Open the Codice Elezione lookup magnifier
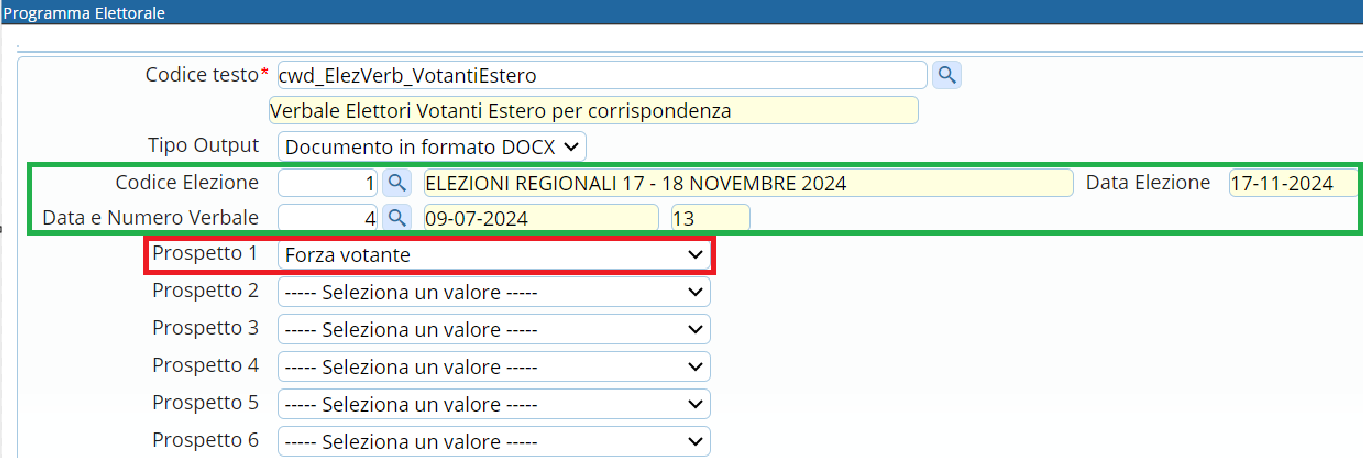1363x458 pixels. (397, 182)
